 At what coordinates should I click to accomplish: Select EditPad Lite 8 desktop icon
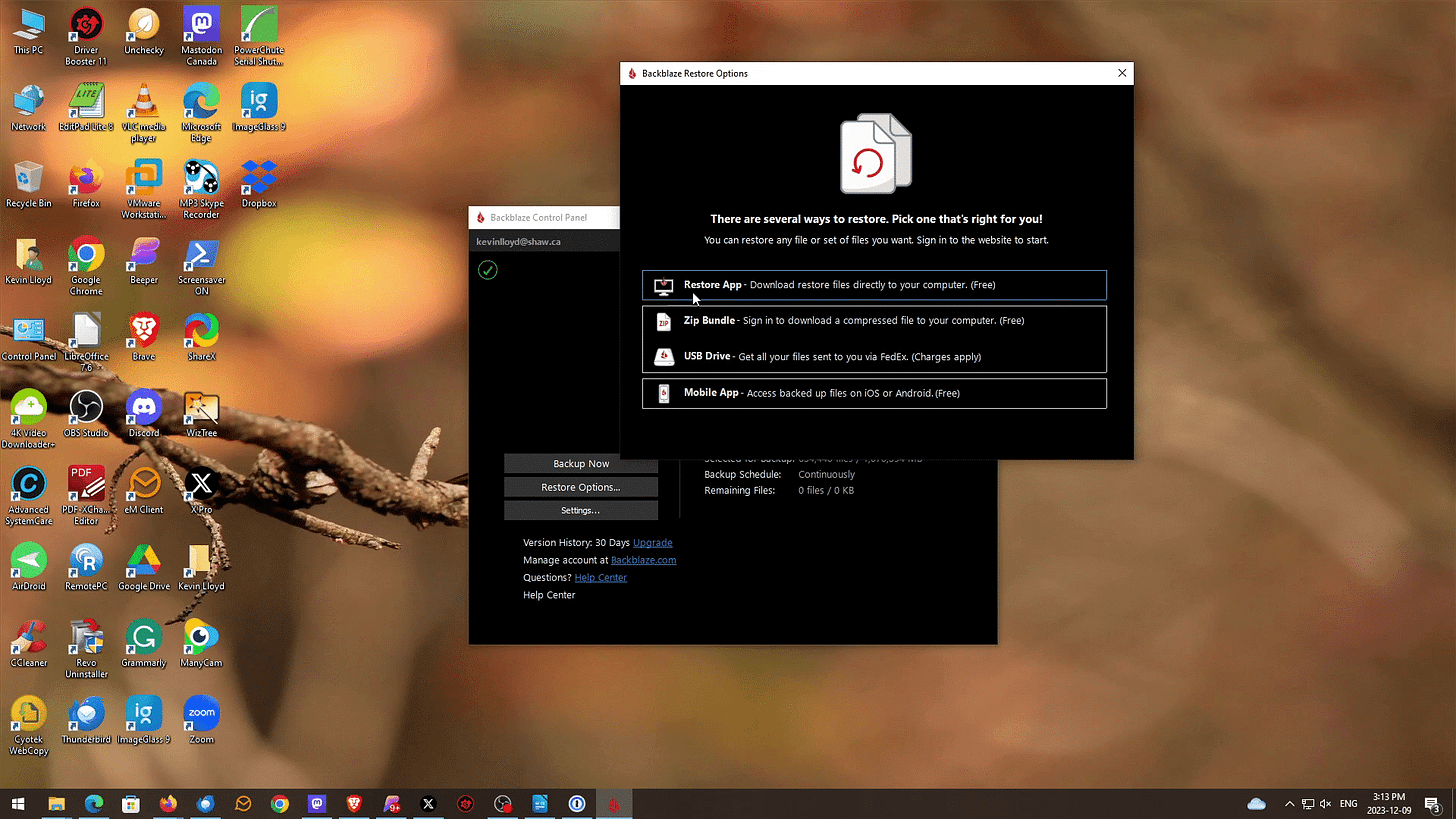[86, 108]
